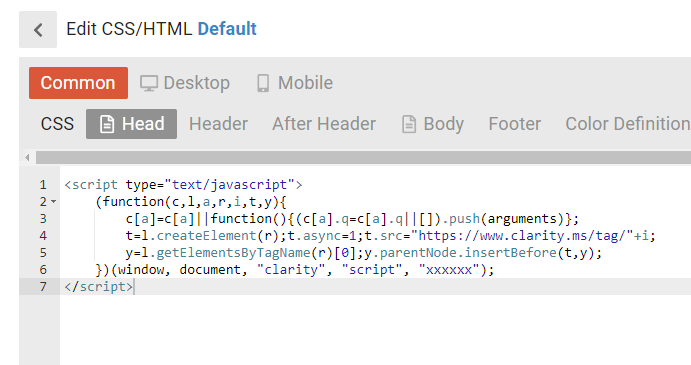Switch to the Mobile tab
This screenshot has width=691, height=365.
pos(295,83)
